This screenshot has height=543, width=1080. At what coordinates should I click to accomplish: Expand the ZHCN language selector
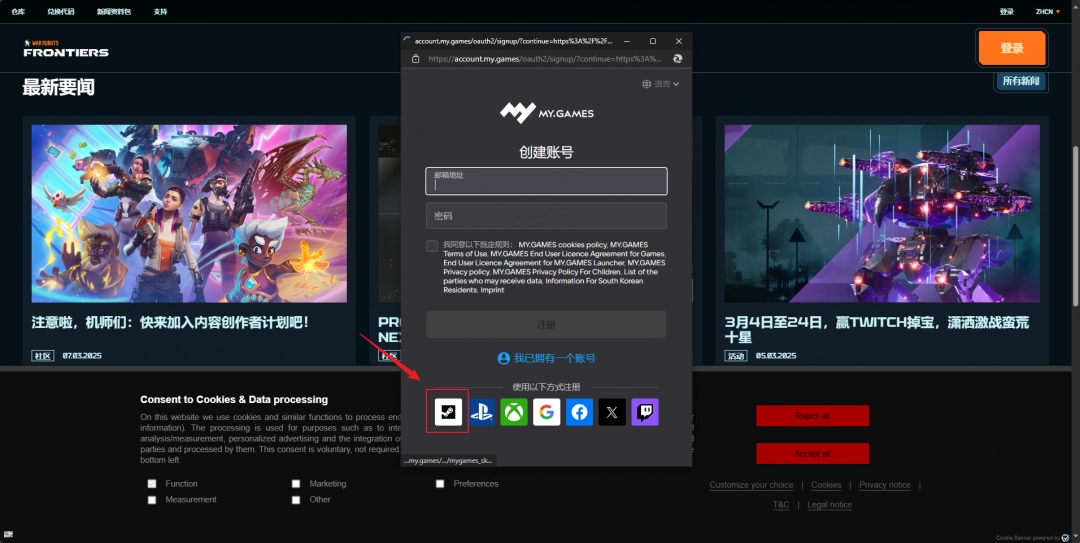point(1048,12)
